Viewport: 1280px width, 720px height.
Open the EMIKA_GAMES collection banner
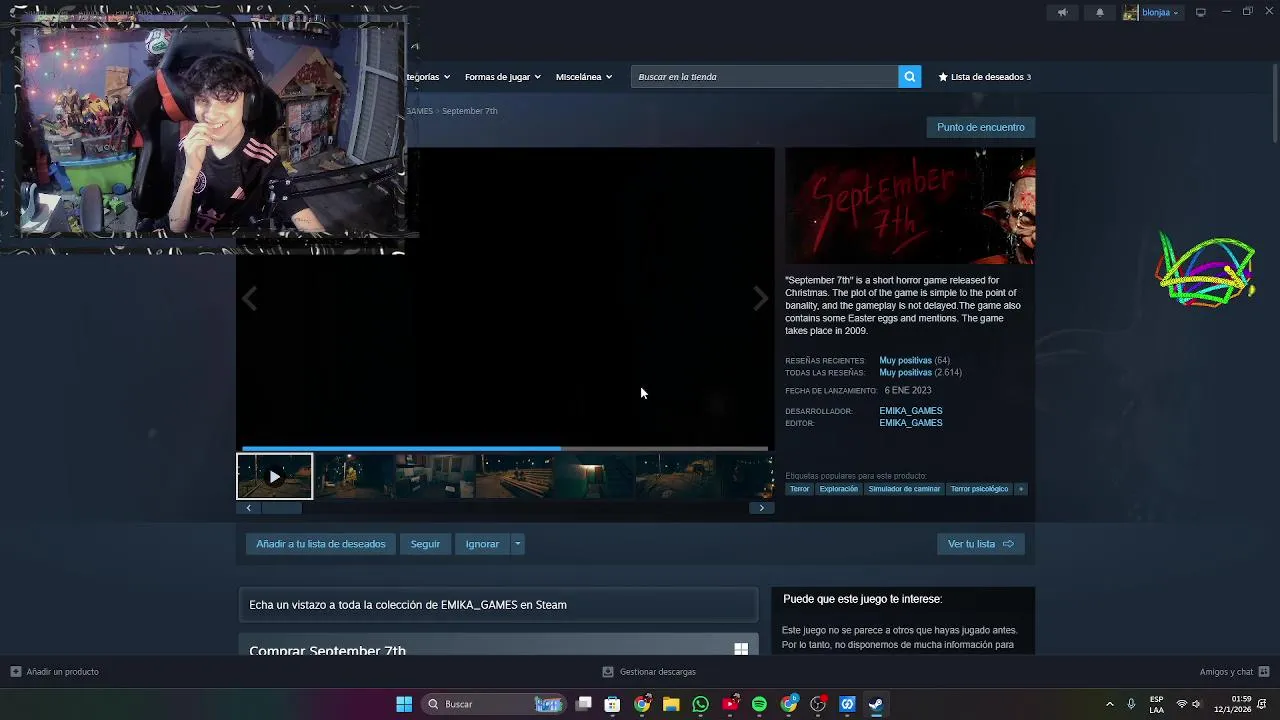[x=498, y=605]
